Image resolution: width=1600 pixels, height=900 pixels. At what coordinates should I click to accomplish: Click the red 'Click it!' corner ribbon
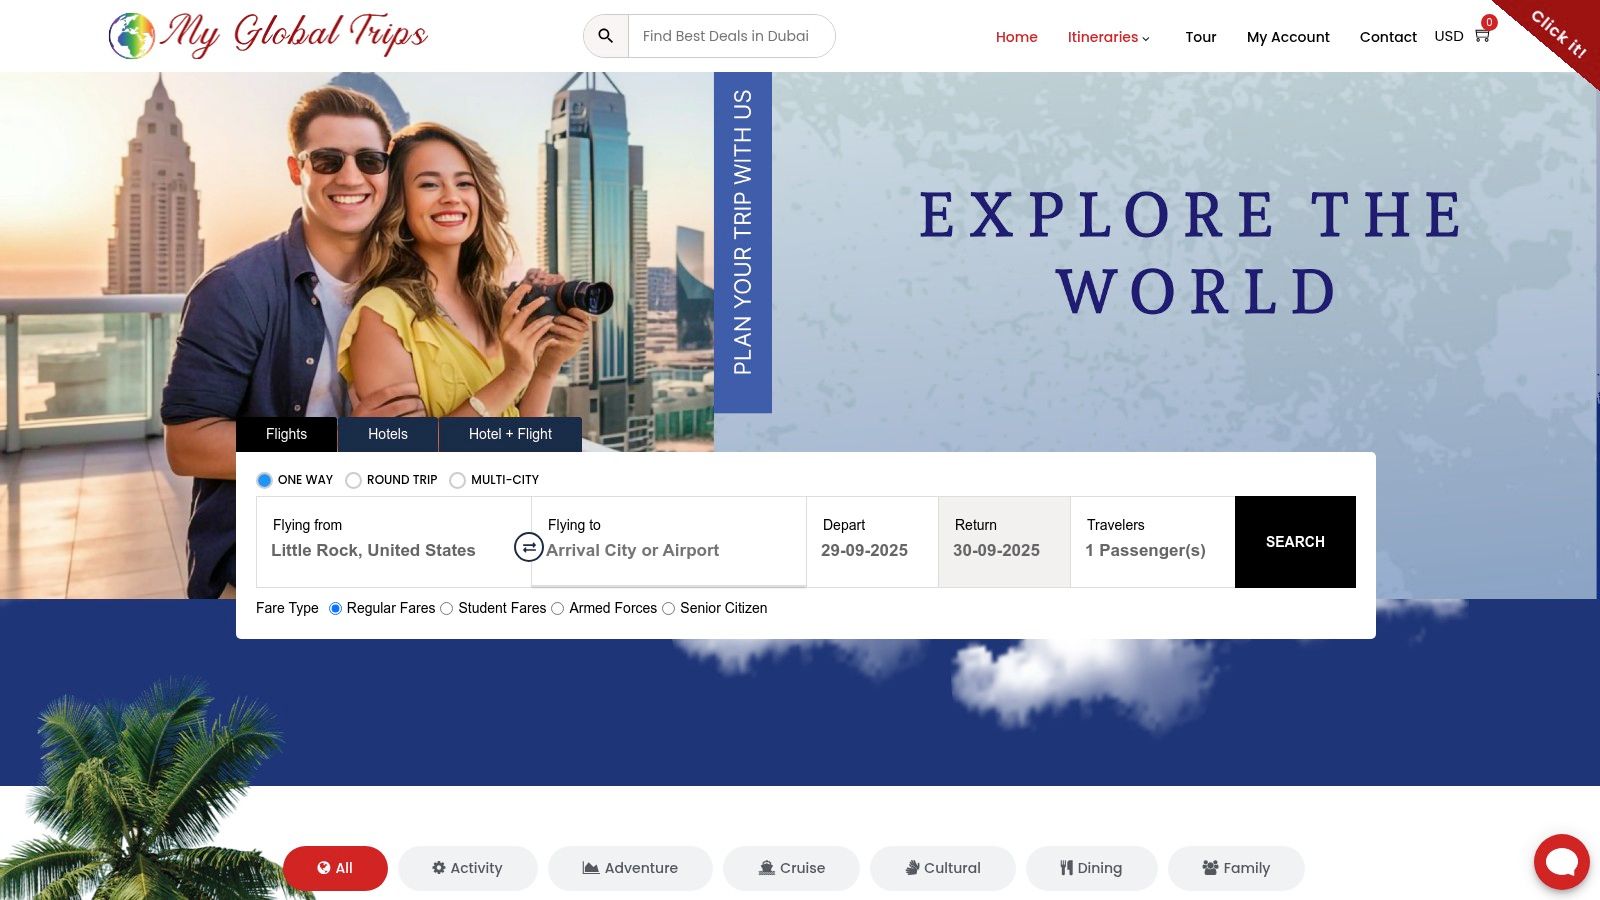pos(1556,35)
